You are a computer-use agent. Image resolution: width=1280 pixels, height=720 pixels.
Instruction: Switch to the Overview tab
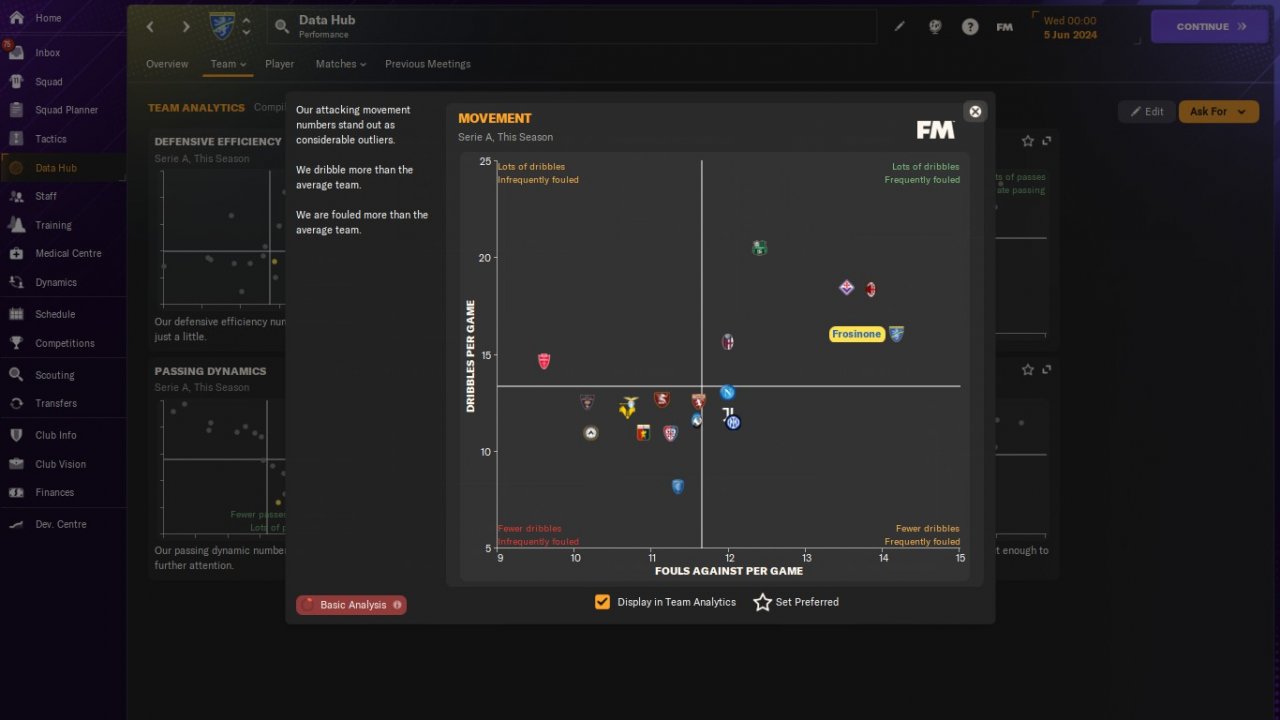point(167,64)
